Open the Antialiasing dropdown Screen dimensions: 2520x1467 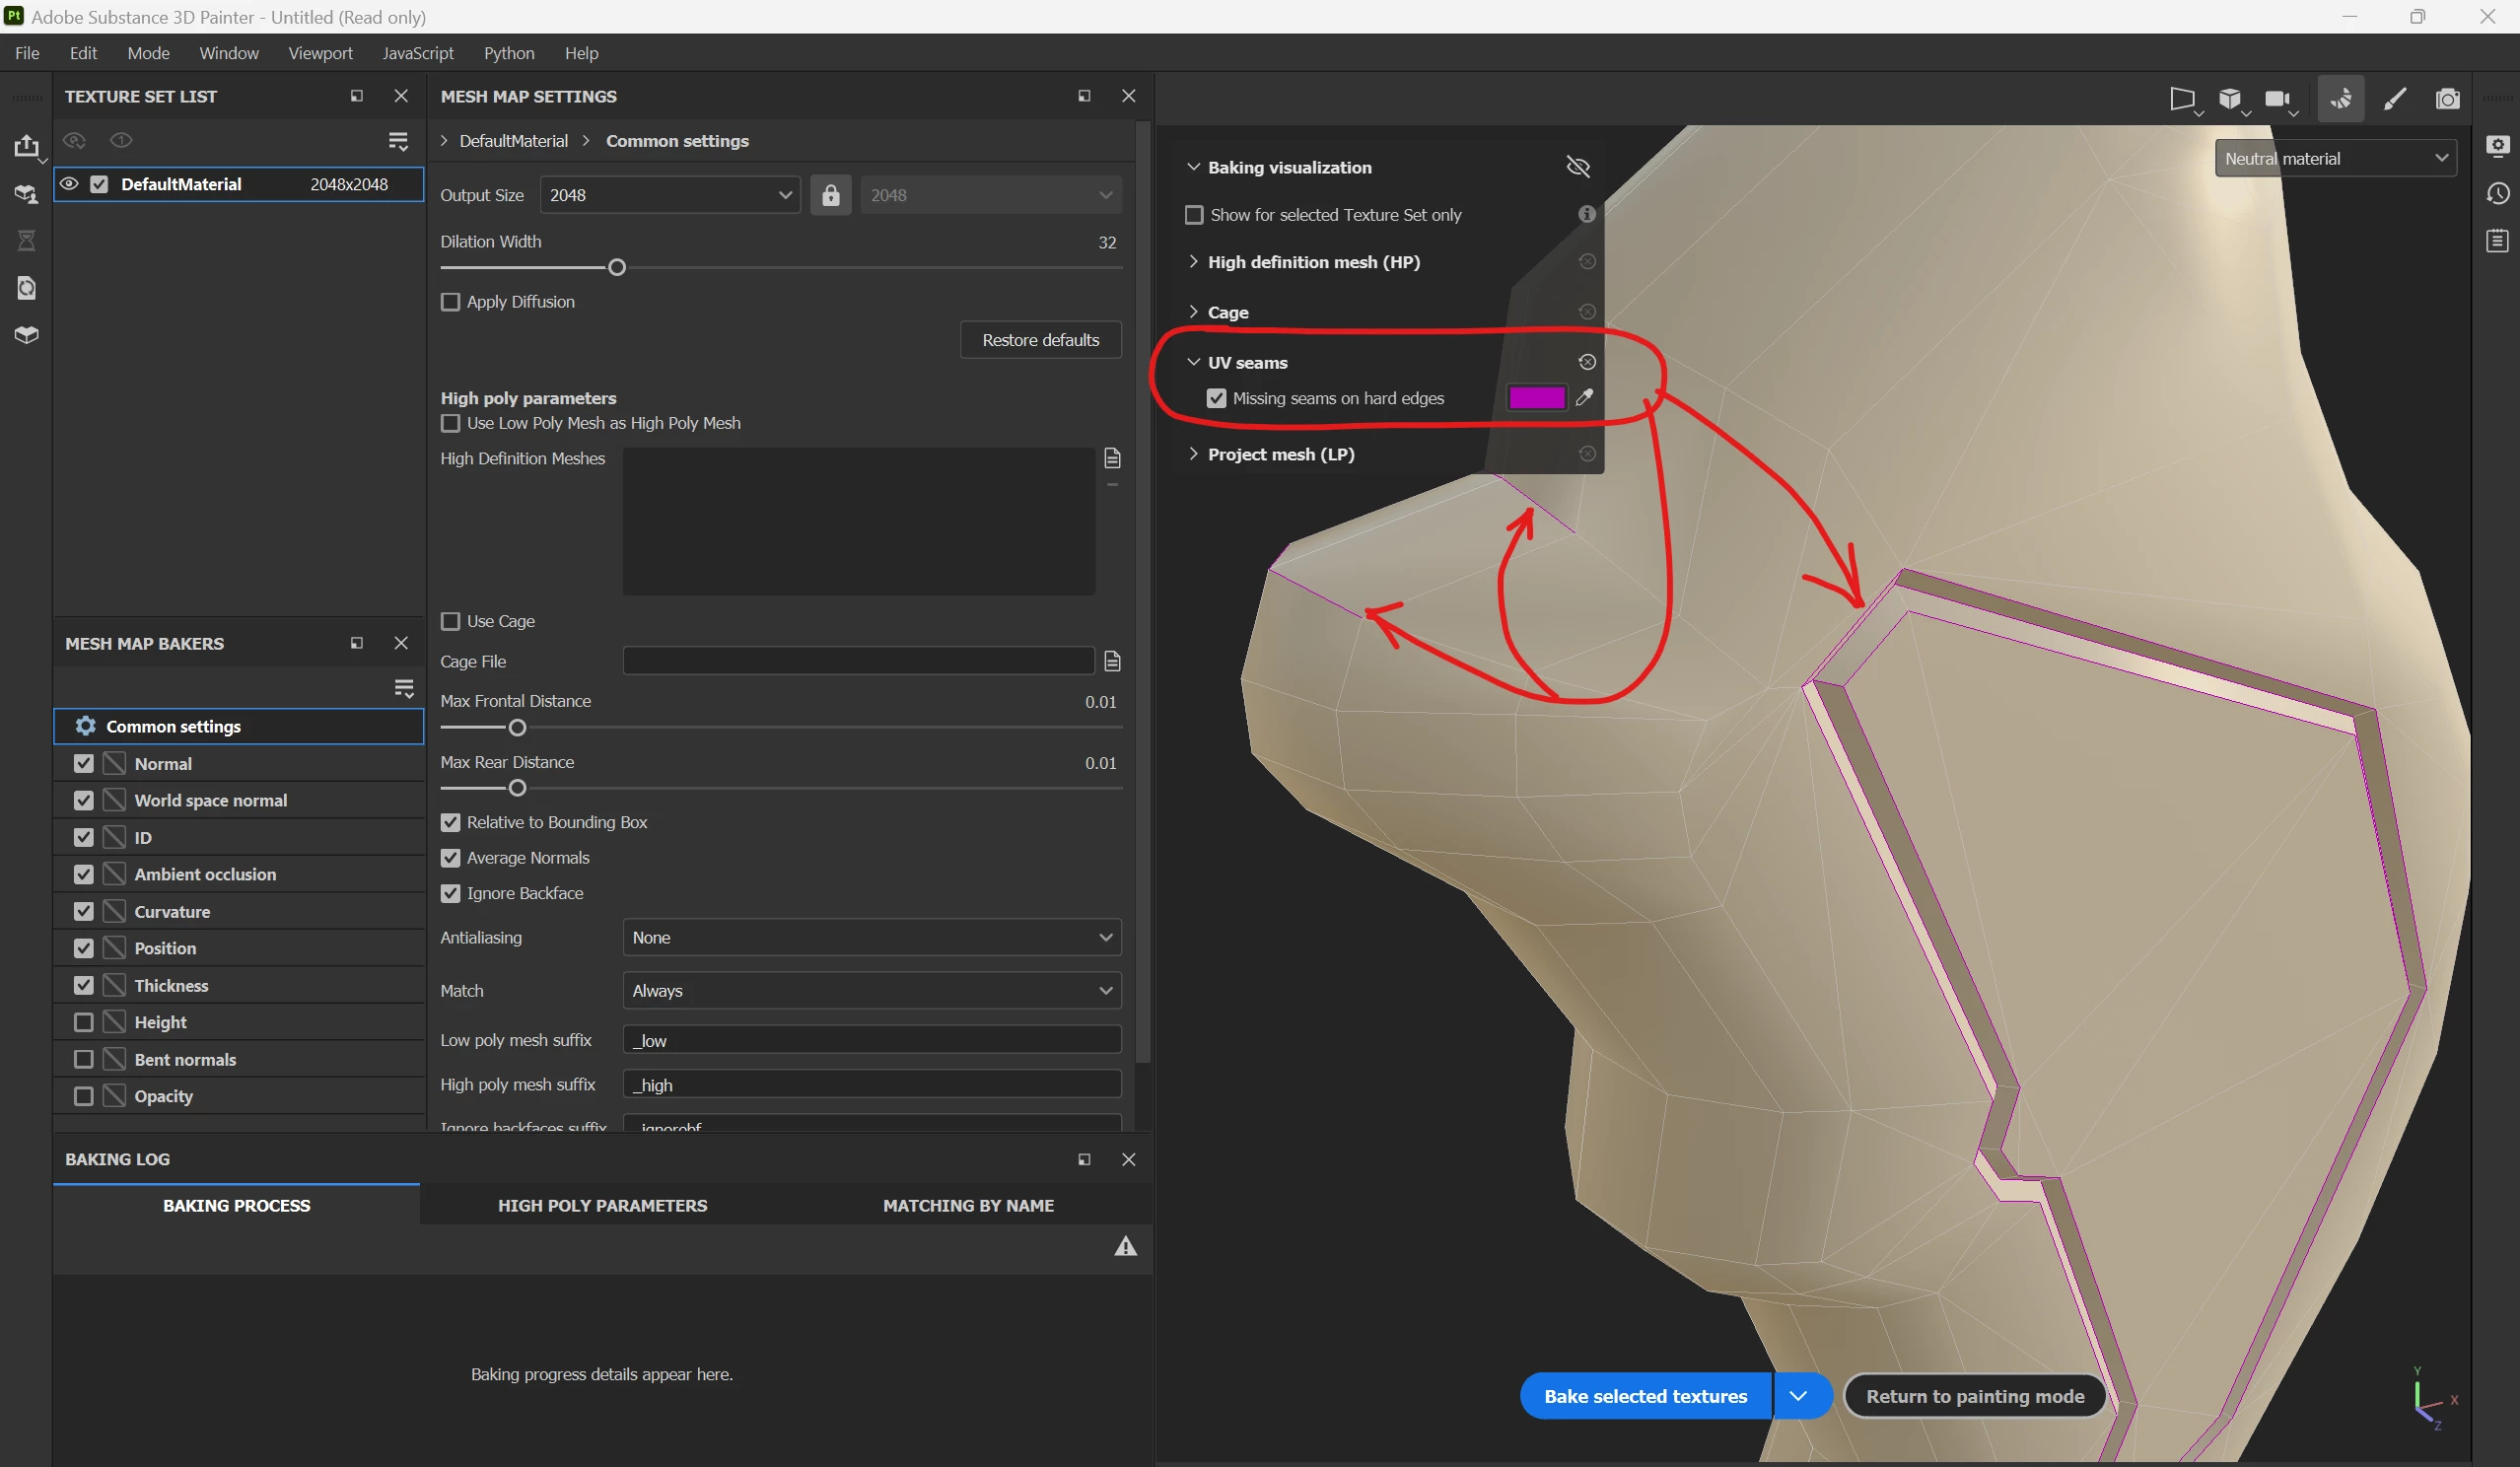coord(871,937)
